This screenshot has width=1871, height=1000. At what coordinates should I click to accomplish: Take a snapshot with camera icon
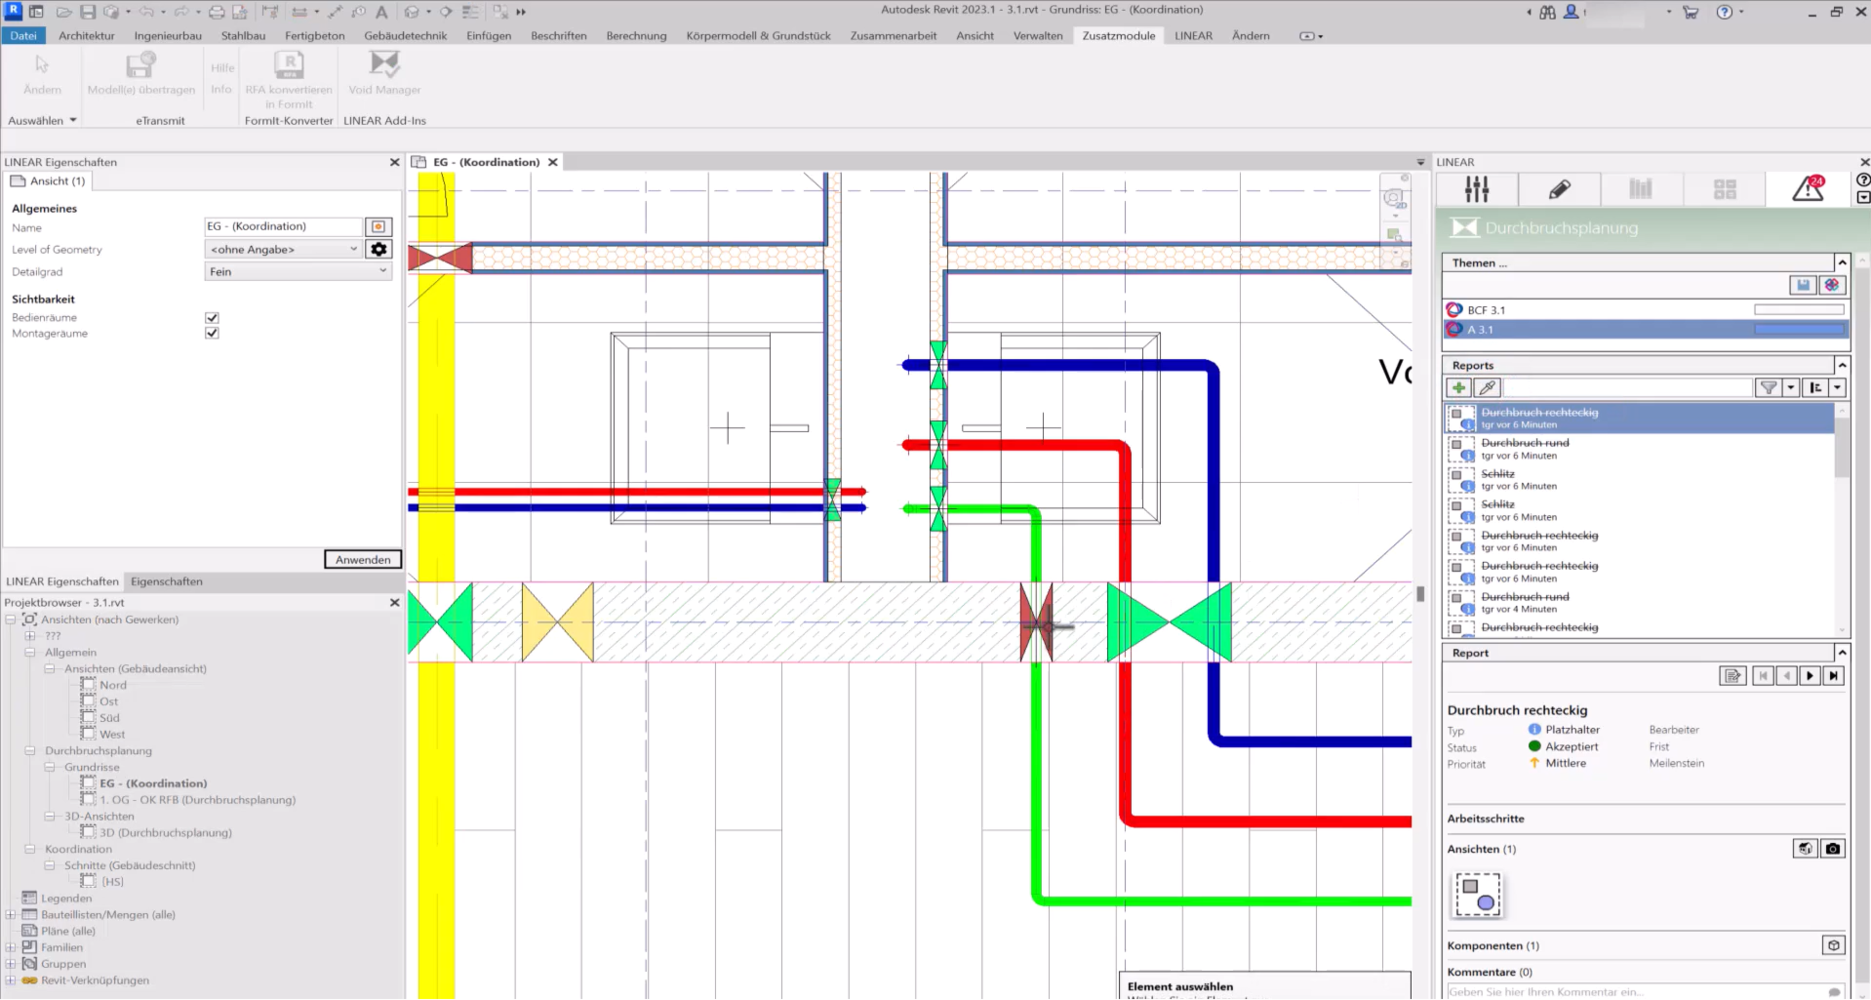click(1832, 849)
